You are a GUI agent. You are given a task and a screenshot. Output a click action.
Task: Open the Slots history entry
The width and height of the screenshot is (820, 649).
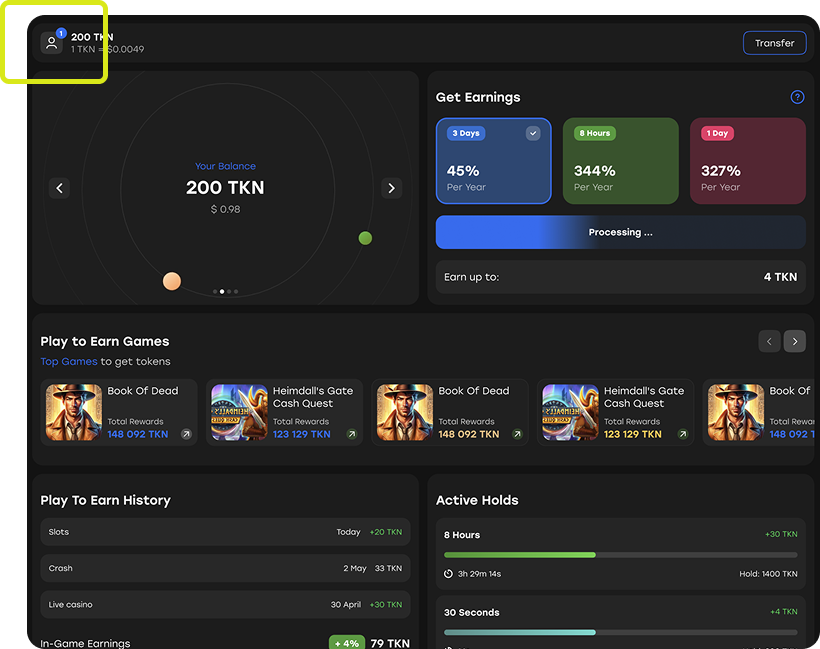[x=225, y=532]
